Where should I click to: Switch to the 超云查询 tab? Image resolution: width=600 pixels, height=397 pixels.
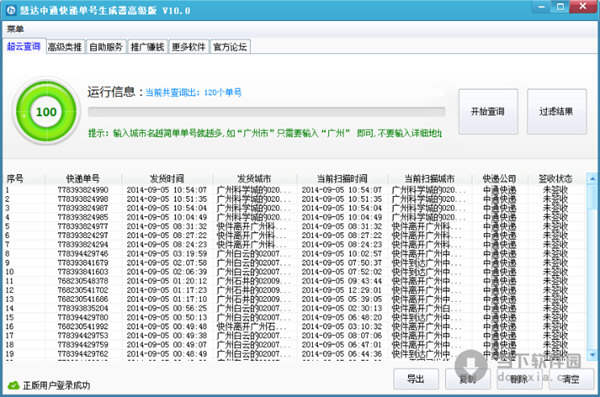(24, 46)
